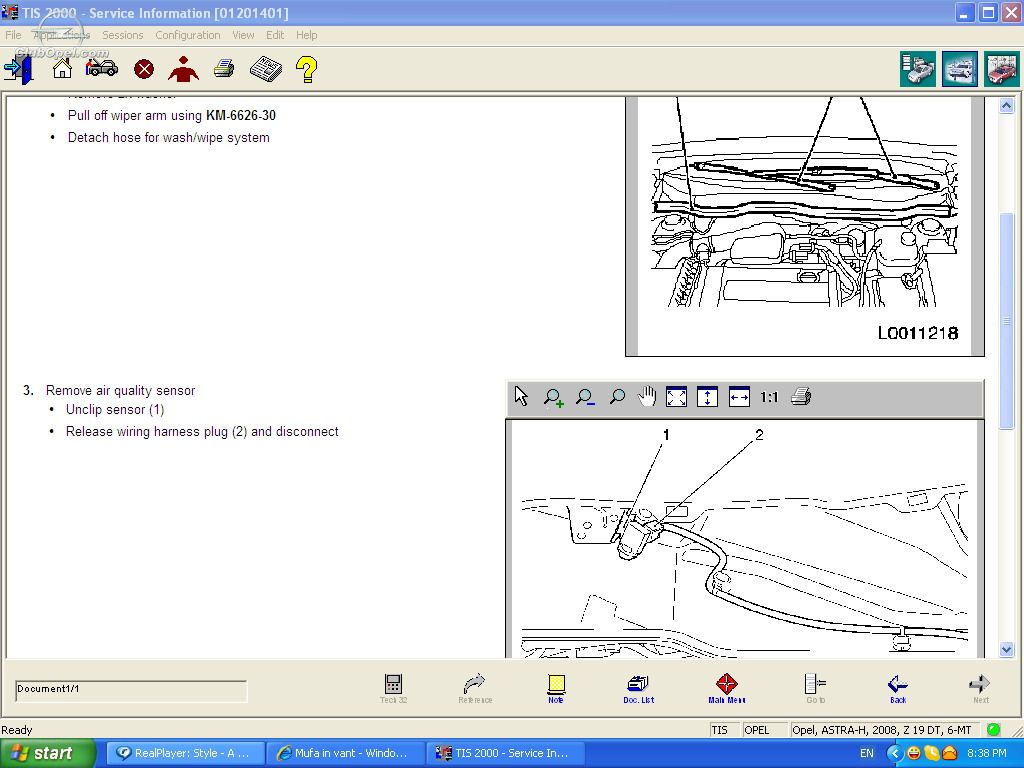This screenshot has width=1024, height=768.
Task: Click the air quality sensor diagram
Action: [x=744, y=539]
